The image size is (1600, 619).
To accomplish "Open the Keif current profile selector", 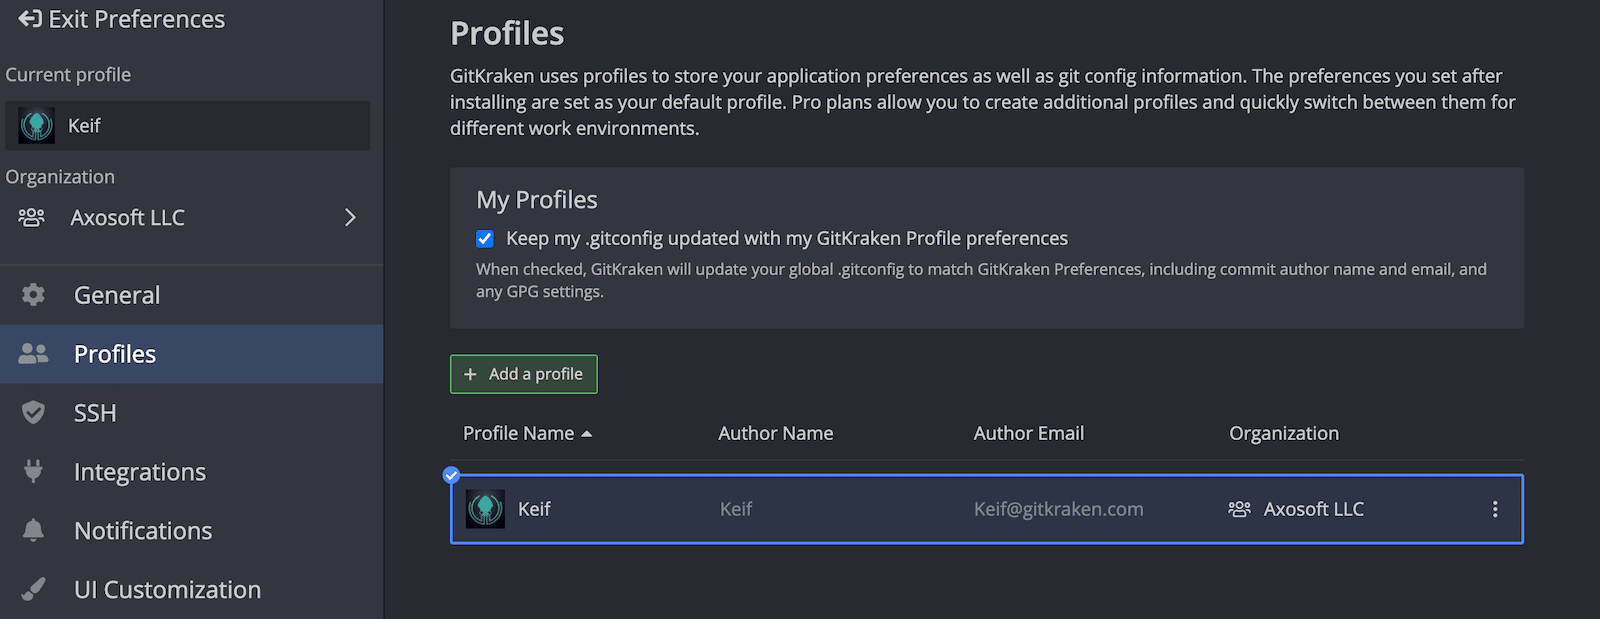I will tap(188, 126).
